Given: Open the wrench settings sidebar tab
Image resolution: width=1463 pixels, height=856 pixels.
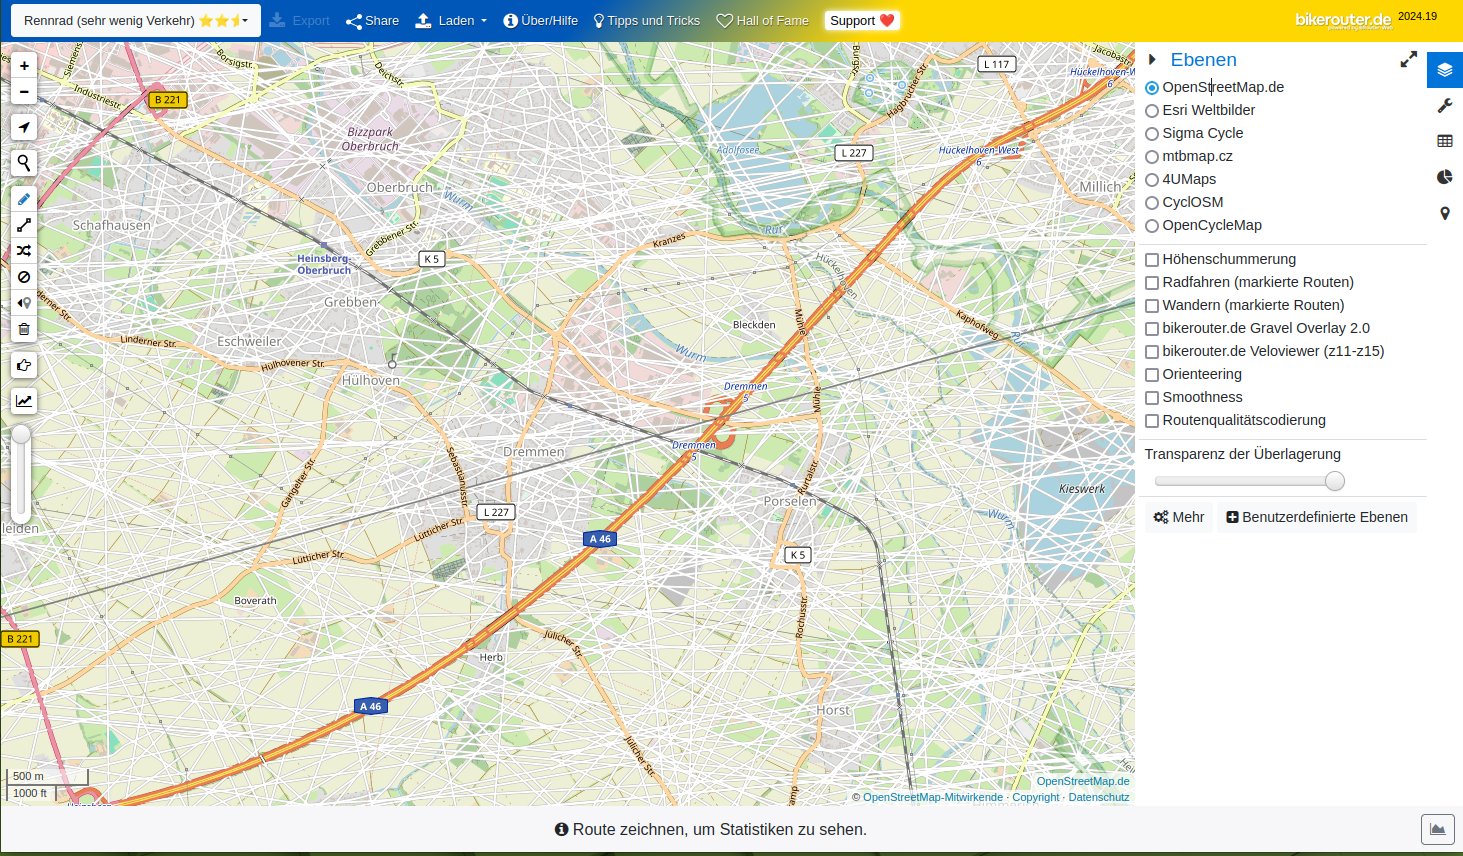Looking at the screenshot, I should click(x=1444, y=106).
